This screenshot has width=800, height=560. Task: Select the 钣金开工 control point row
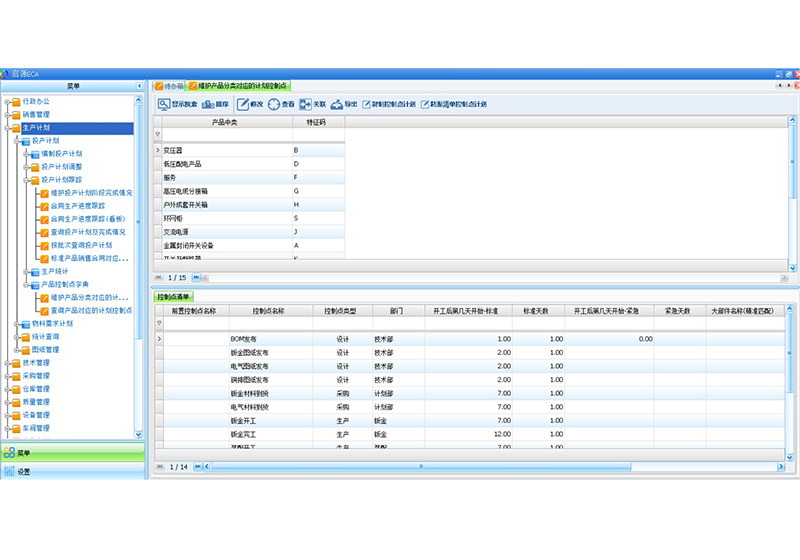coord(470,421)
